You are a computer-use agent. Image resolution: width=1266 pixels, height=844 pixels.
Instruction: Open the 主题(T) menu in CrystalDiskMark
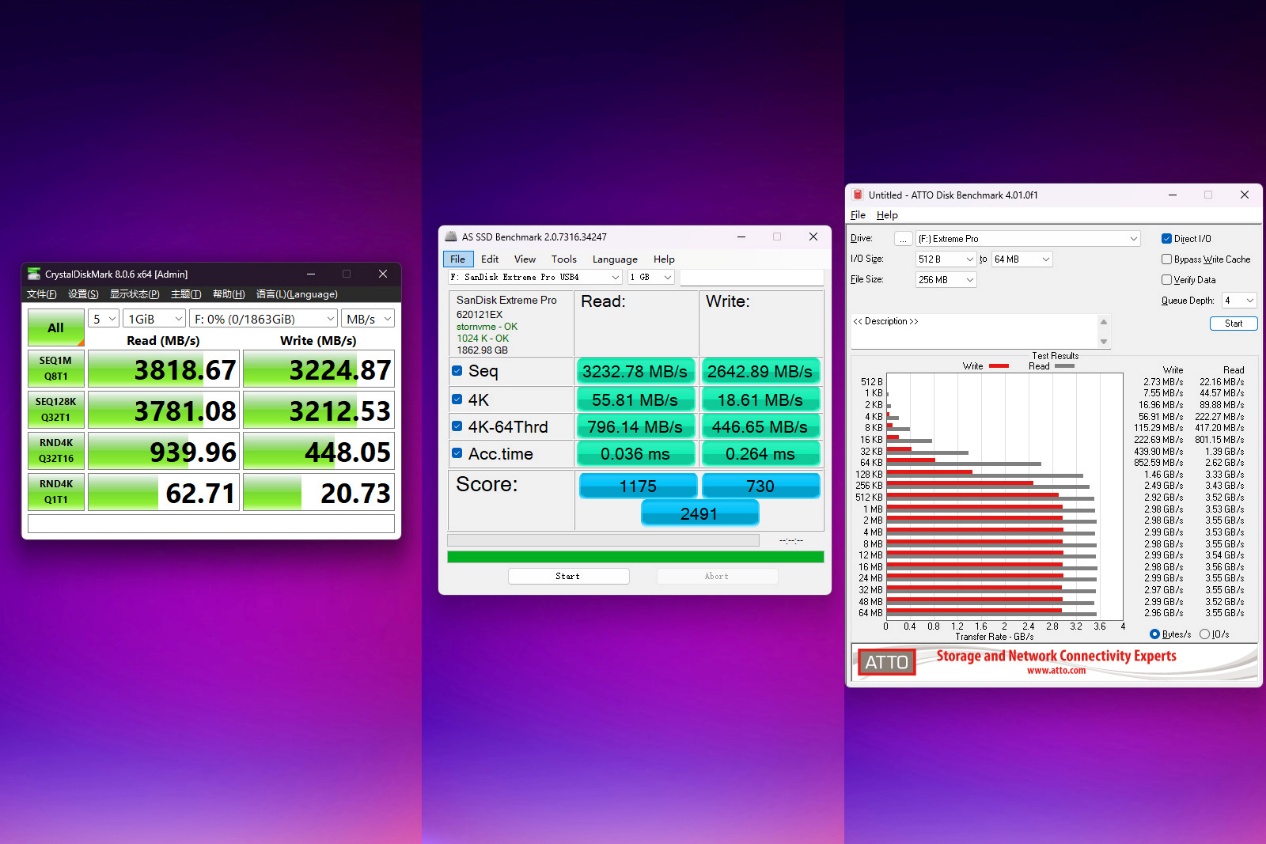click(186, 294)
